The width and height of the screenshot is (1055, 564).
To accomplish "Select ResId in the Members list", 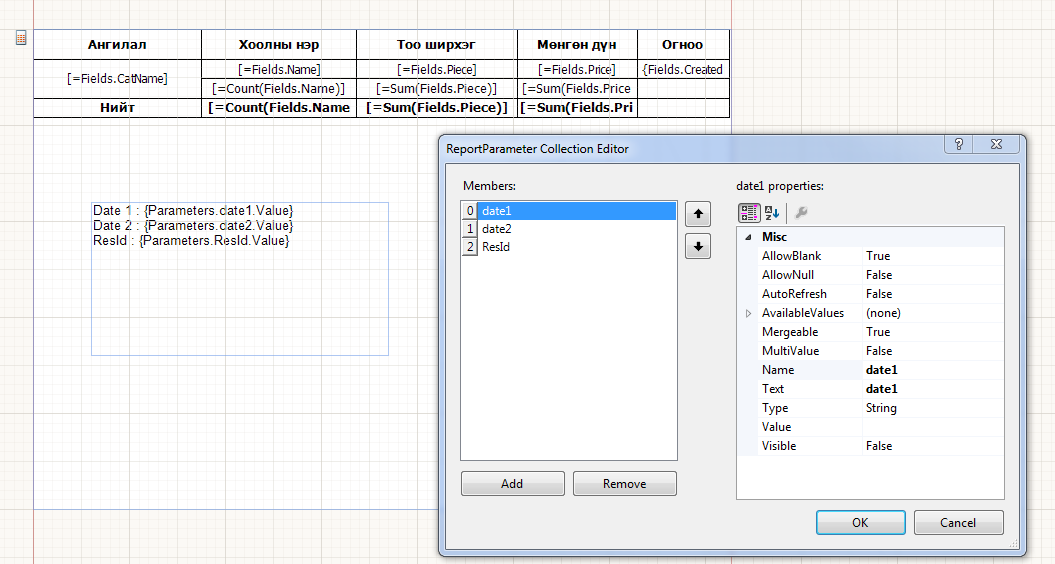I will pyautogui.click(x=496, y=247).
